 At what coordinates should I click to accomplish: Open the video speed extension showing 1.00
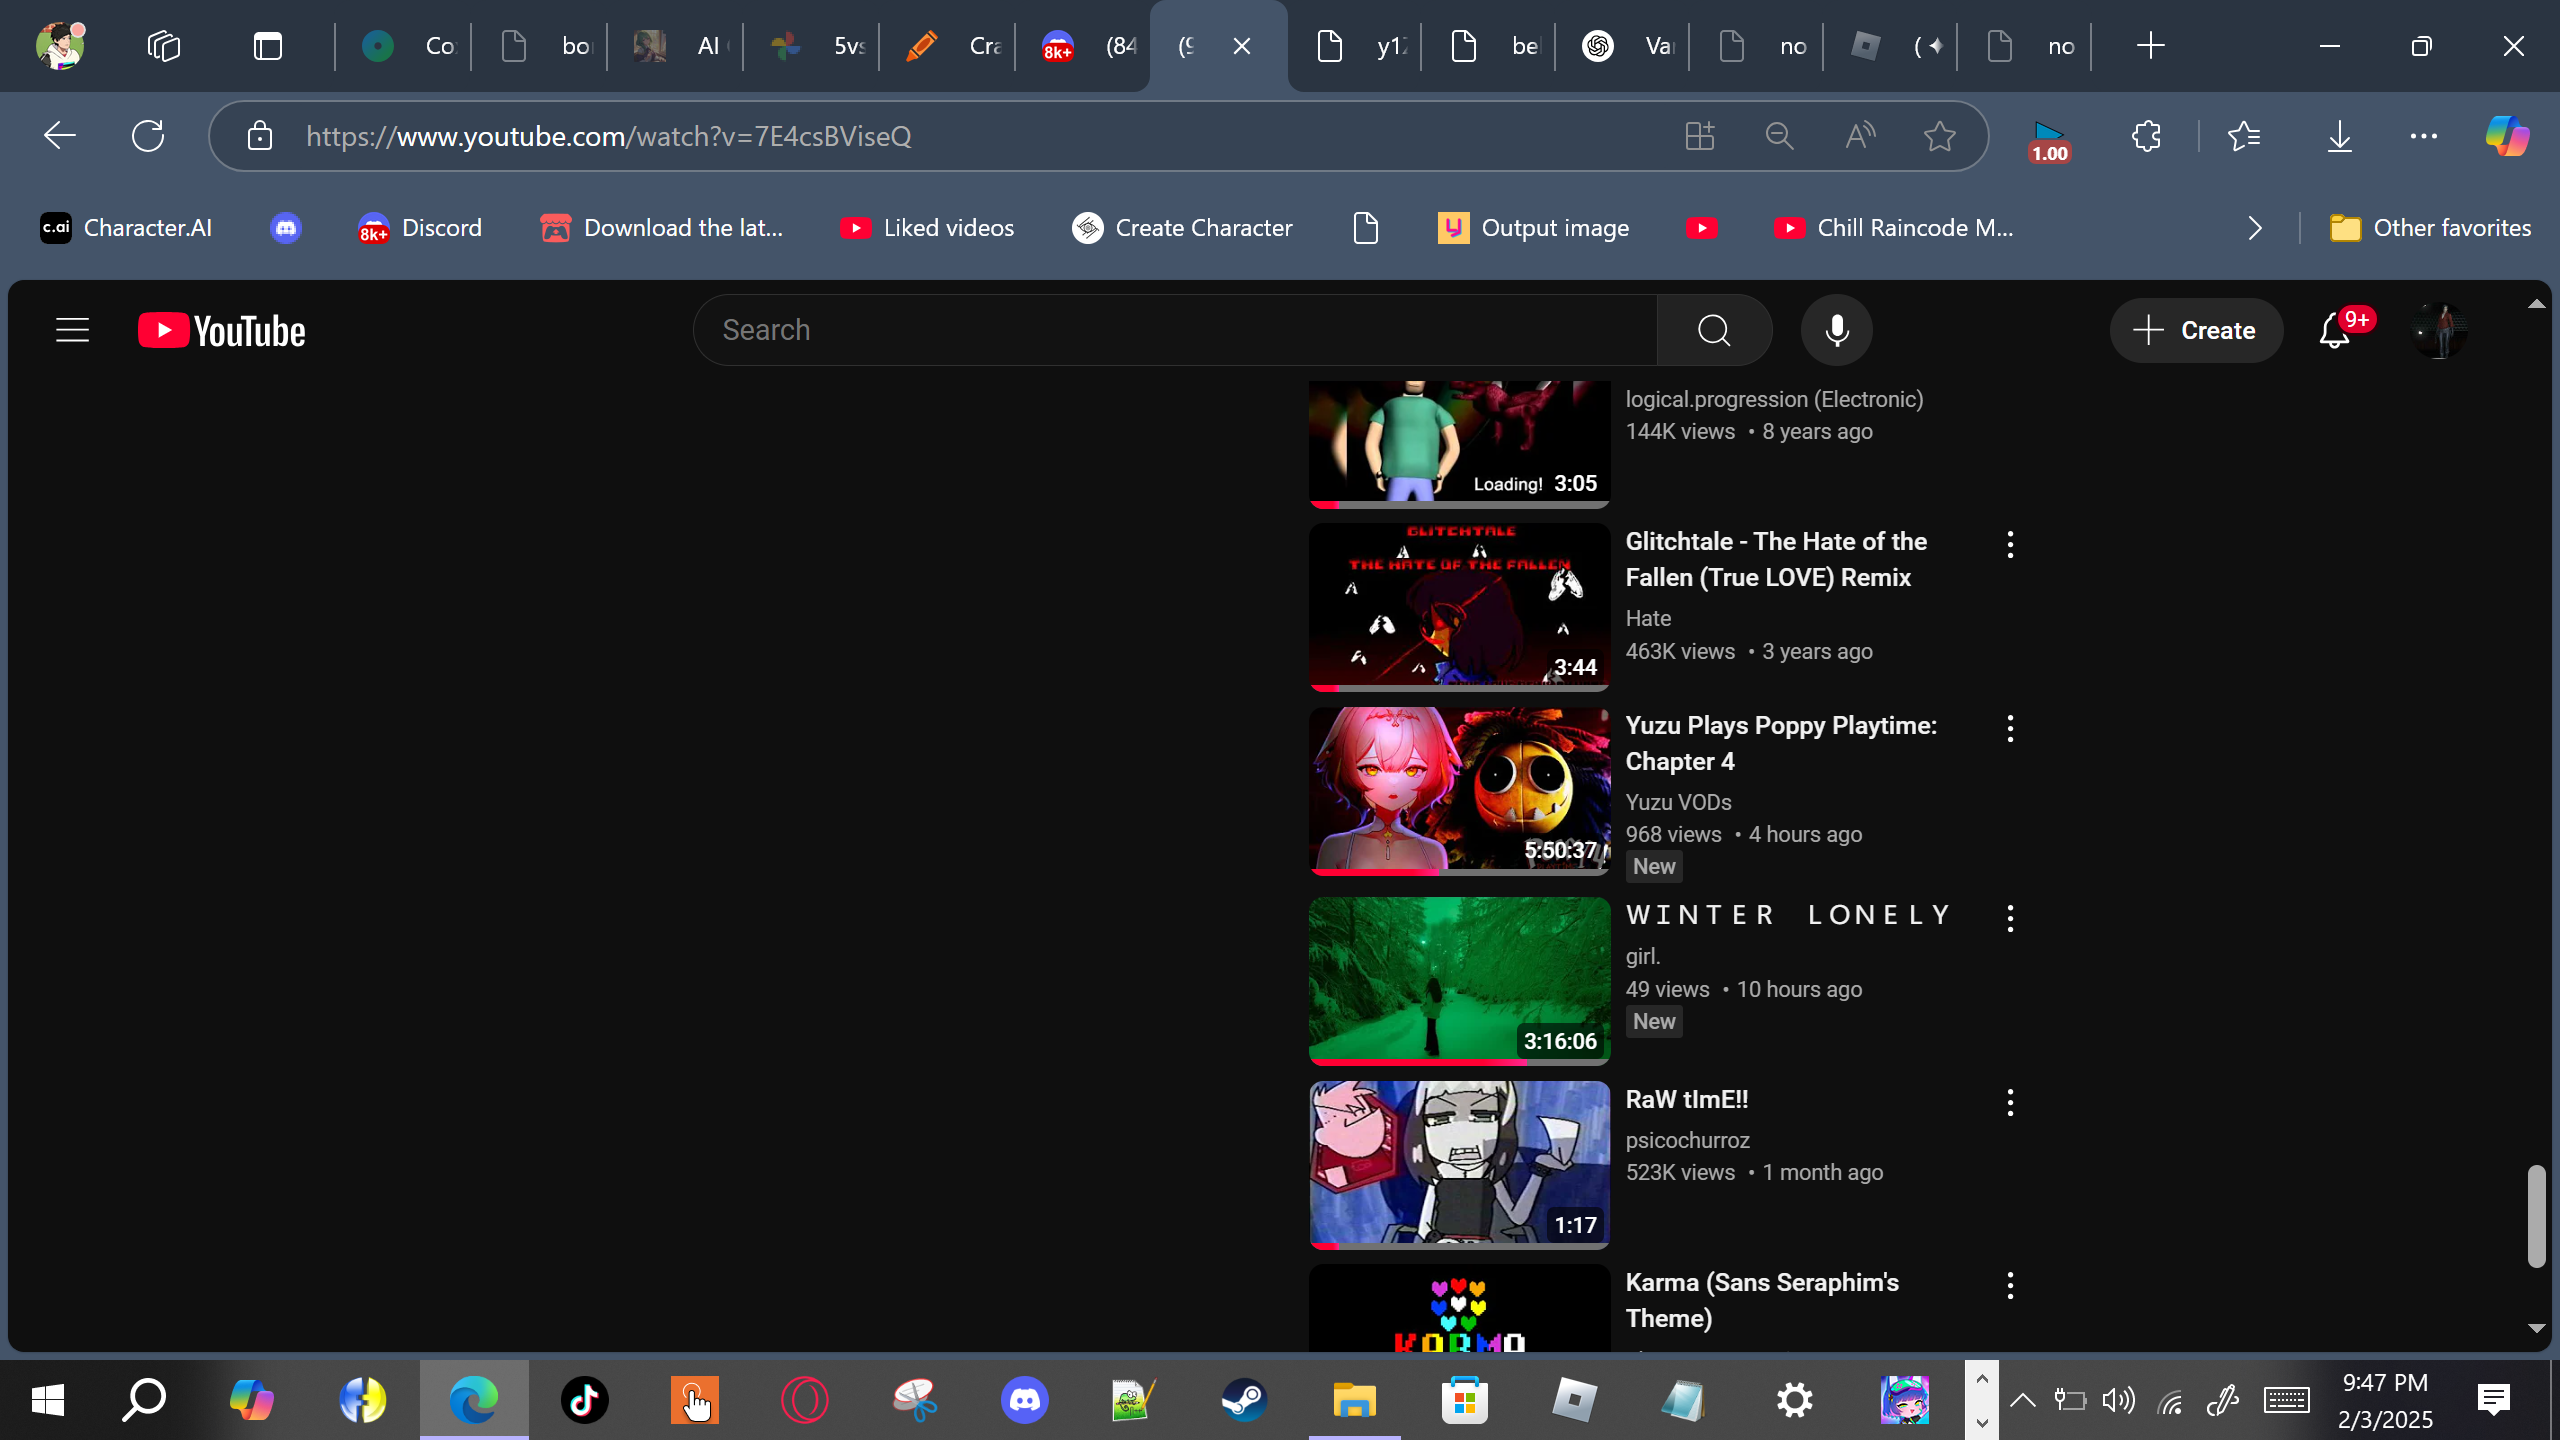(x=2049, y=140)
